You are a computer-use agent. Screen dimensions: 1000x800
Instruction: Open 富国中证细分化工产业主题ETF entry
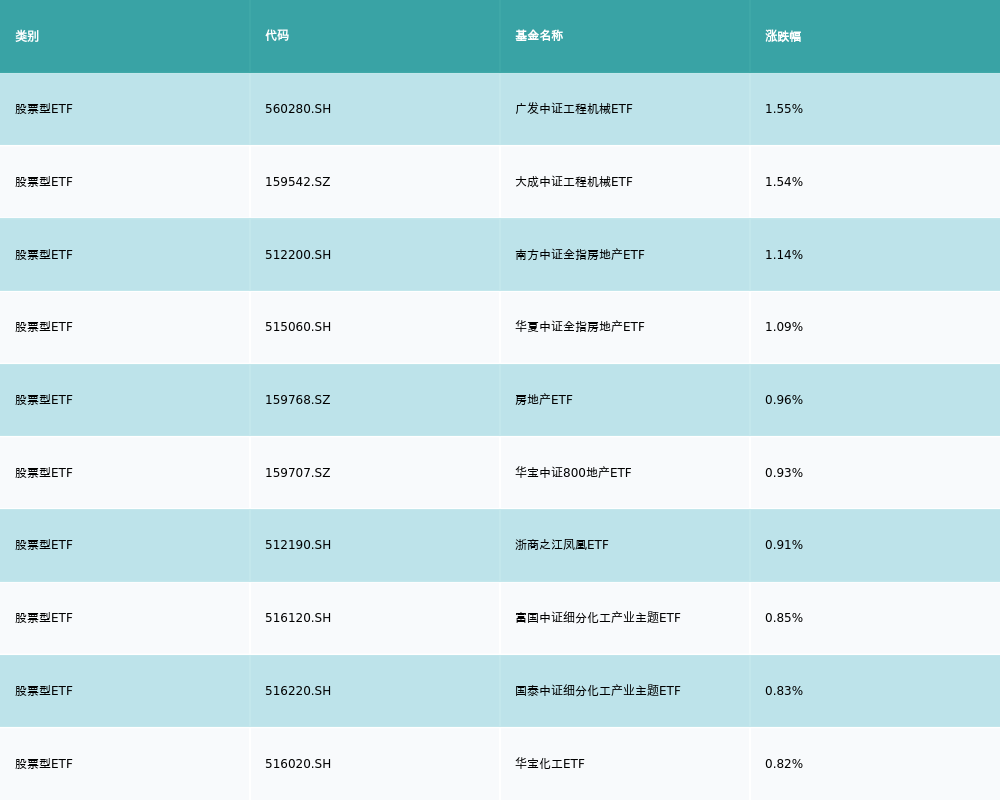click(x=598, y=618)
